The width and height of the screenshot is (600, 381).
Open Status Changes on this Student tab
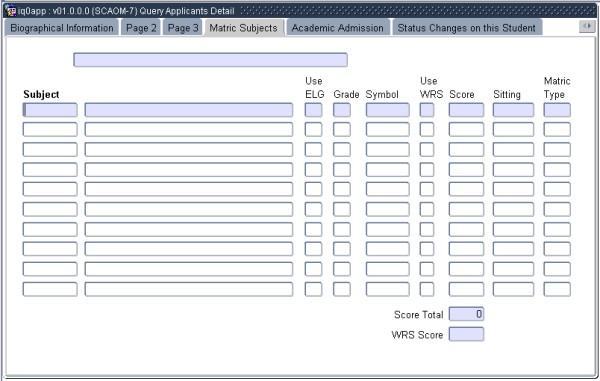[467, 28]
